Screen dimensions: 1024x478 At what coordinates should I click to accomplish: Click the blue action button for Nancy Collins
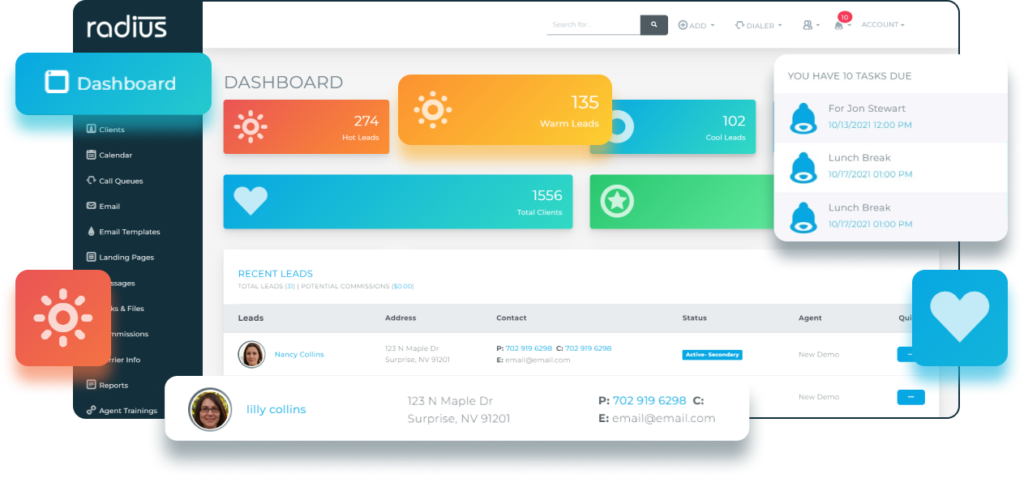910,354
